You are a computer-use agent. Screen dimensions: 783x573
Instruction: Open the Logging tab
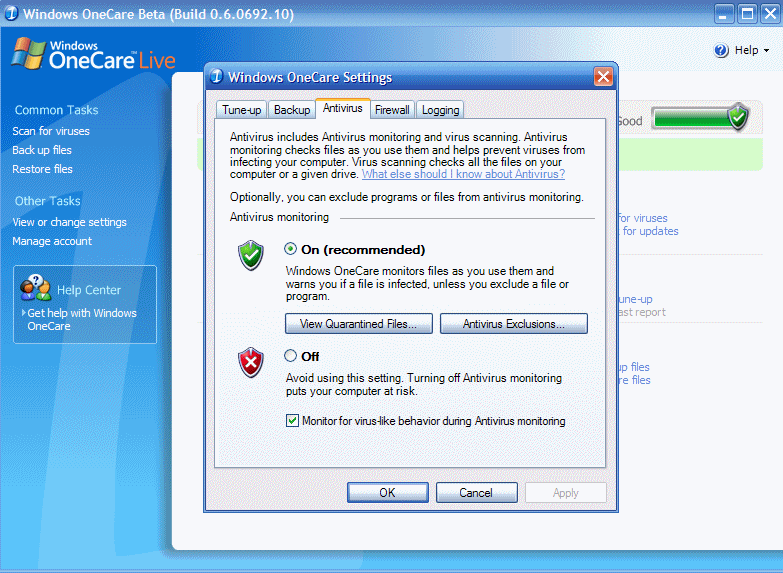440,110
